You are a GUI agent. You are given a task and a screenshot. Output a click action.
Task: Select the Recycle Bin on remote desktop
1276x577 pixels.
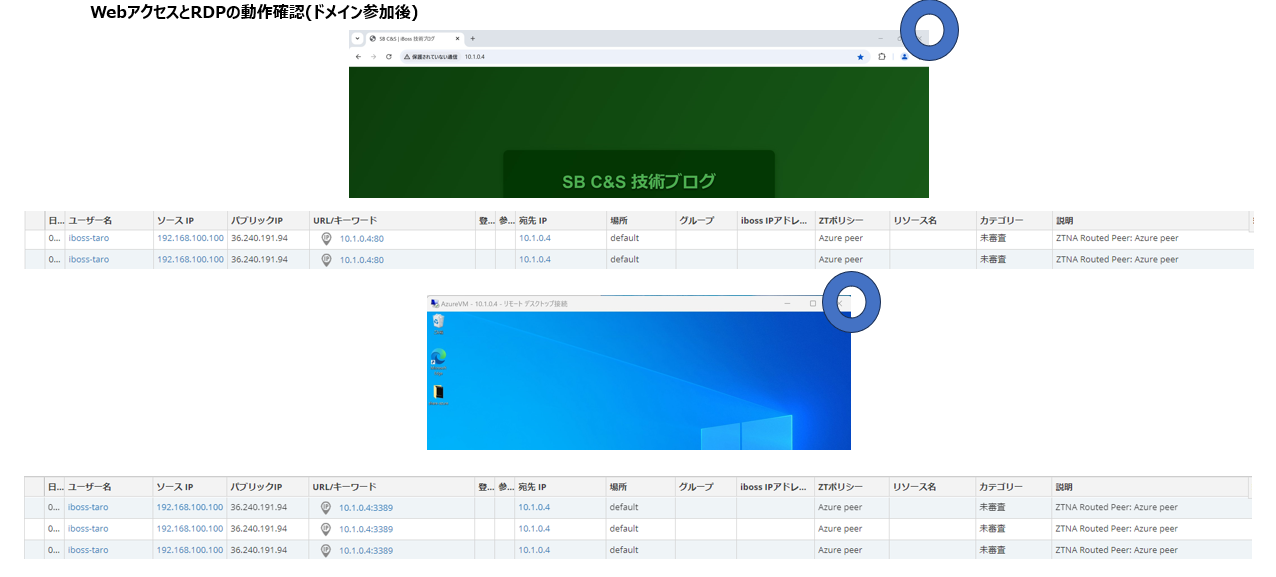[437, 323]
